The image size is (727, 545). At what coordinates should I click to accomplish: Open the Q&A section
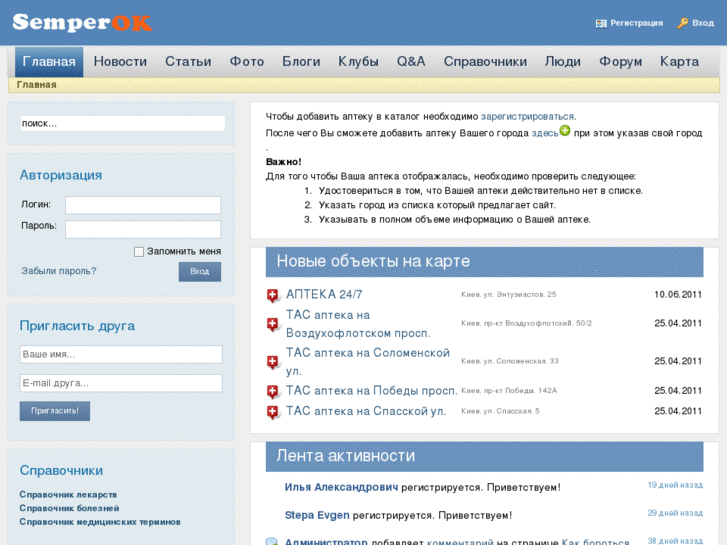click(x=411, y=62)
